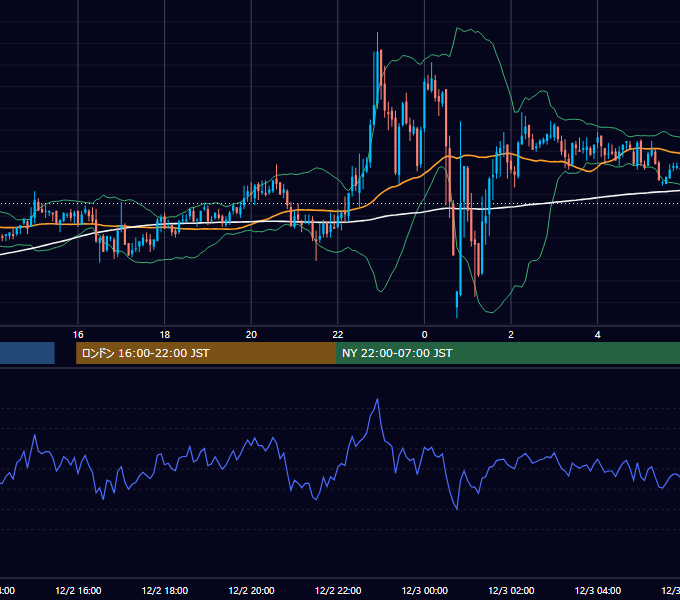Viewport: 680px width, 600px height.
Task: Click the 12/2 22:00 time label
Action: click(338, 590)
